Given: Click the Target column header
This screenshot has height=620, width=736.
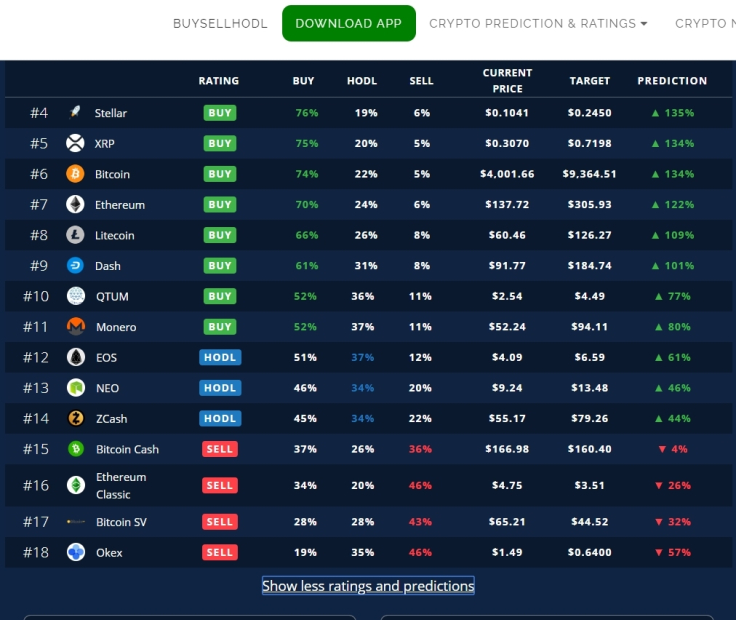Looking at the screenshot, I should (590, 81).
